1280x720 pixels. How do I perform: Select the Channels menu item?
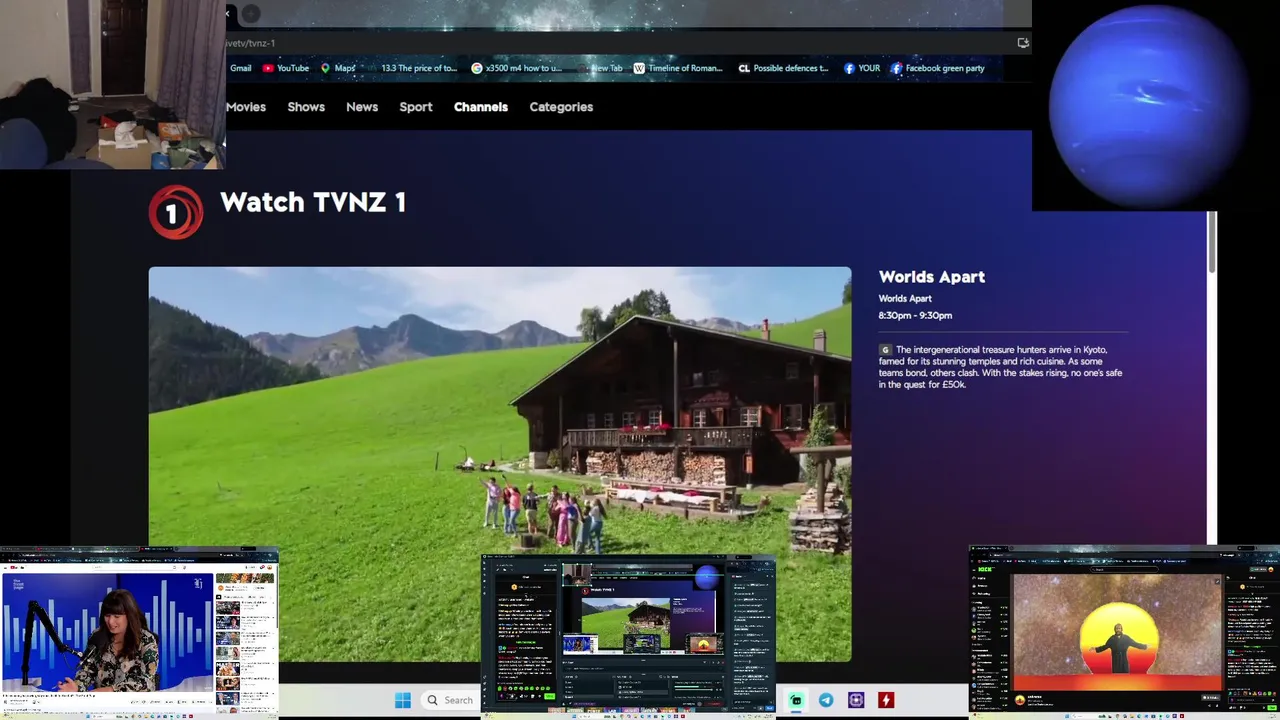(x=481, y=107)
